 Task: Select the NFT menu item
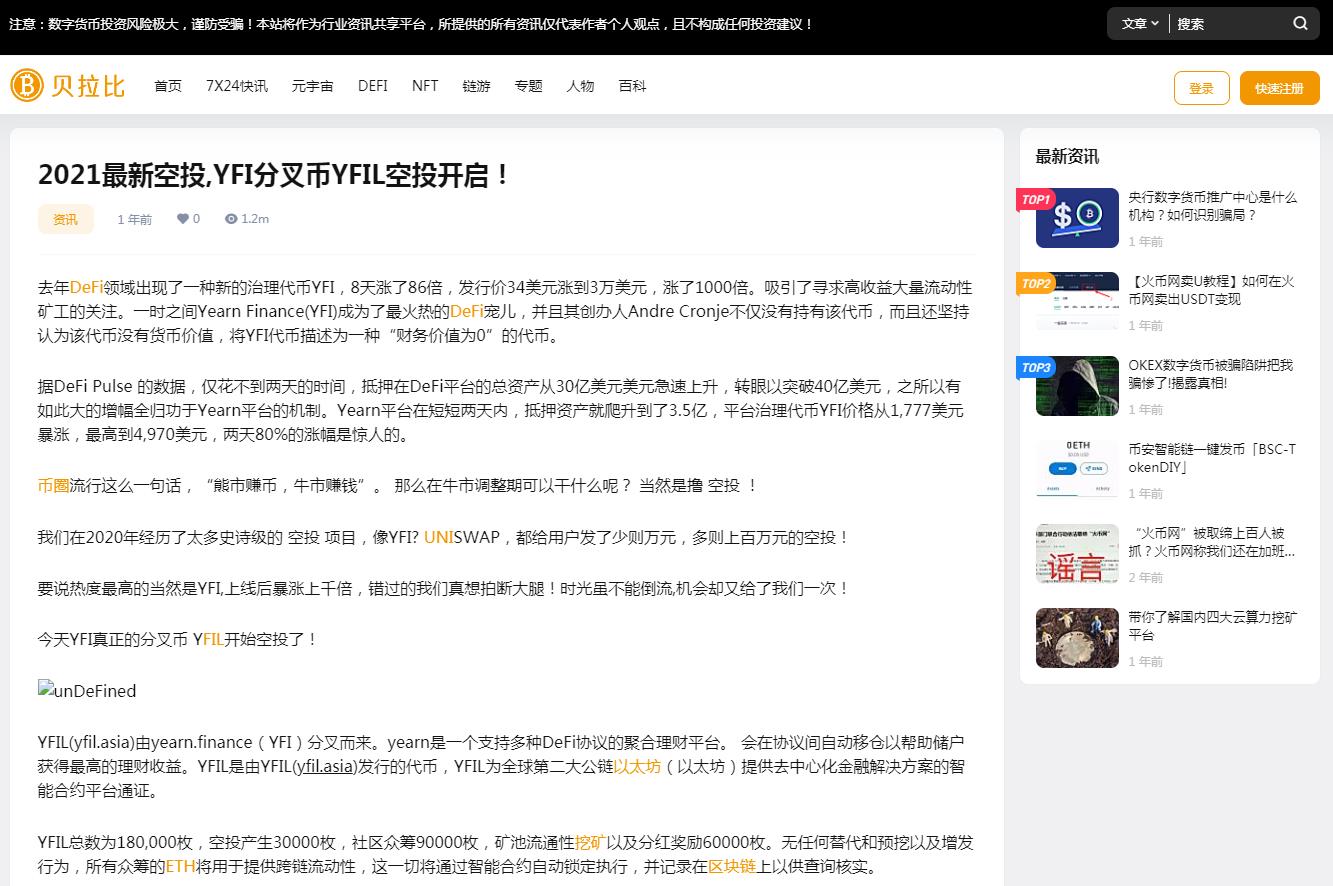[x=425, y=86]
